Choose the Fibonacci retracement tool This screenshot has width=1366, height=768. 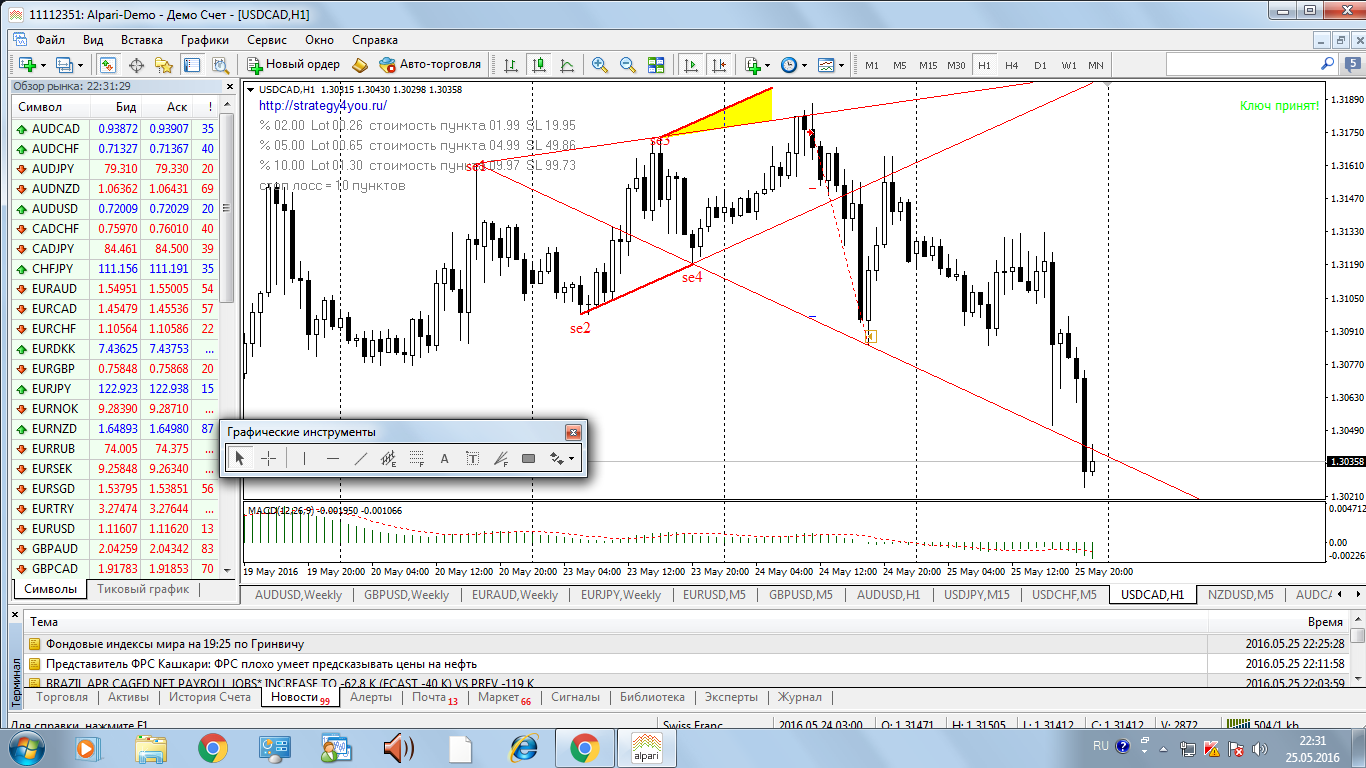pyautogui.click(x=417, y=459)
